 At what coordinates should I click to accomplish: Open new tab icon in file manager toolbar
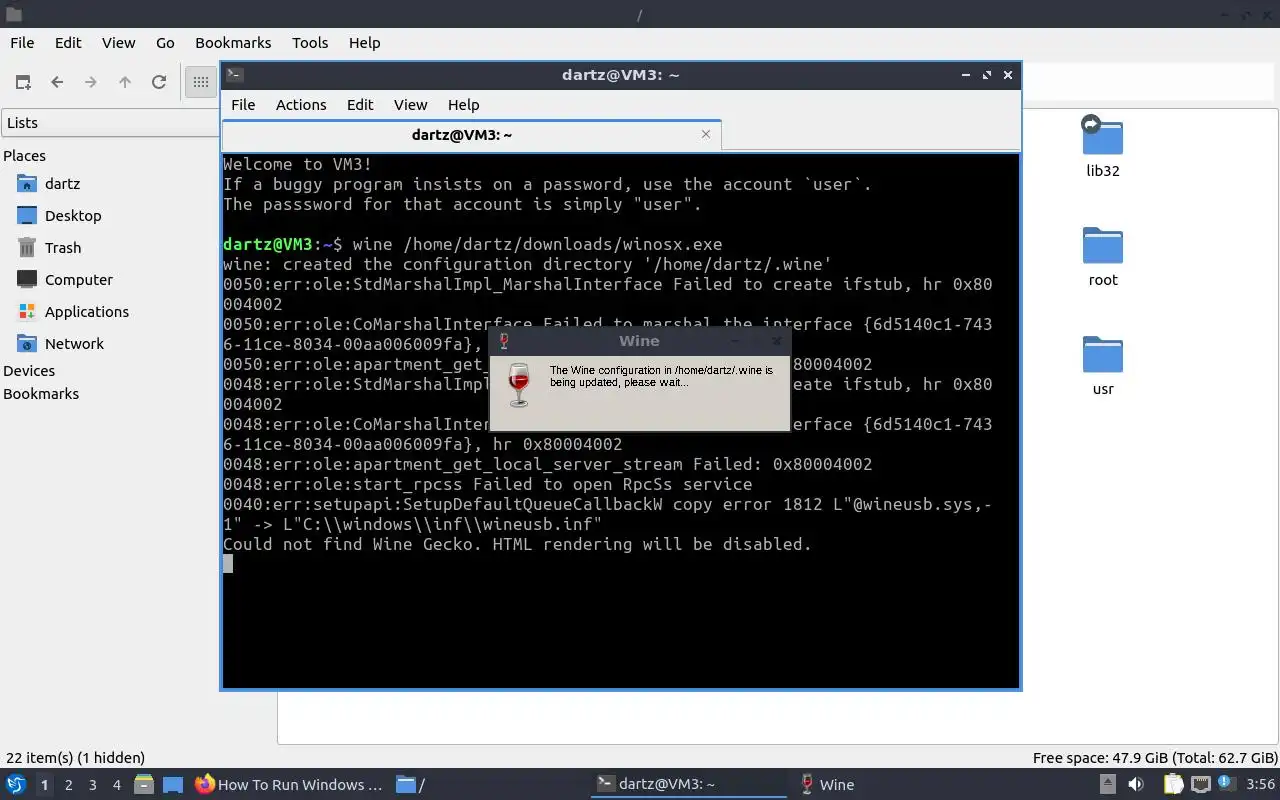(x=23, y=82)
